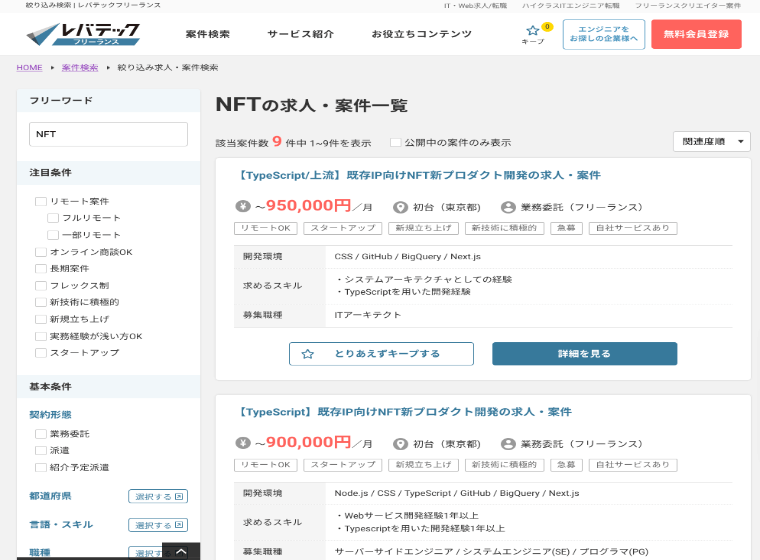Open the サービス紹介 nav menu
Image resolution: width=760 pixels, height=560 pixels.
(x=301, y=34)
